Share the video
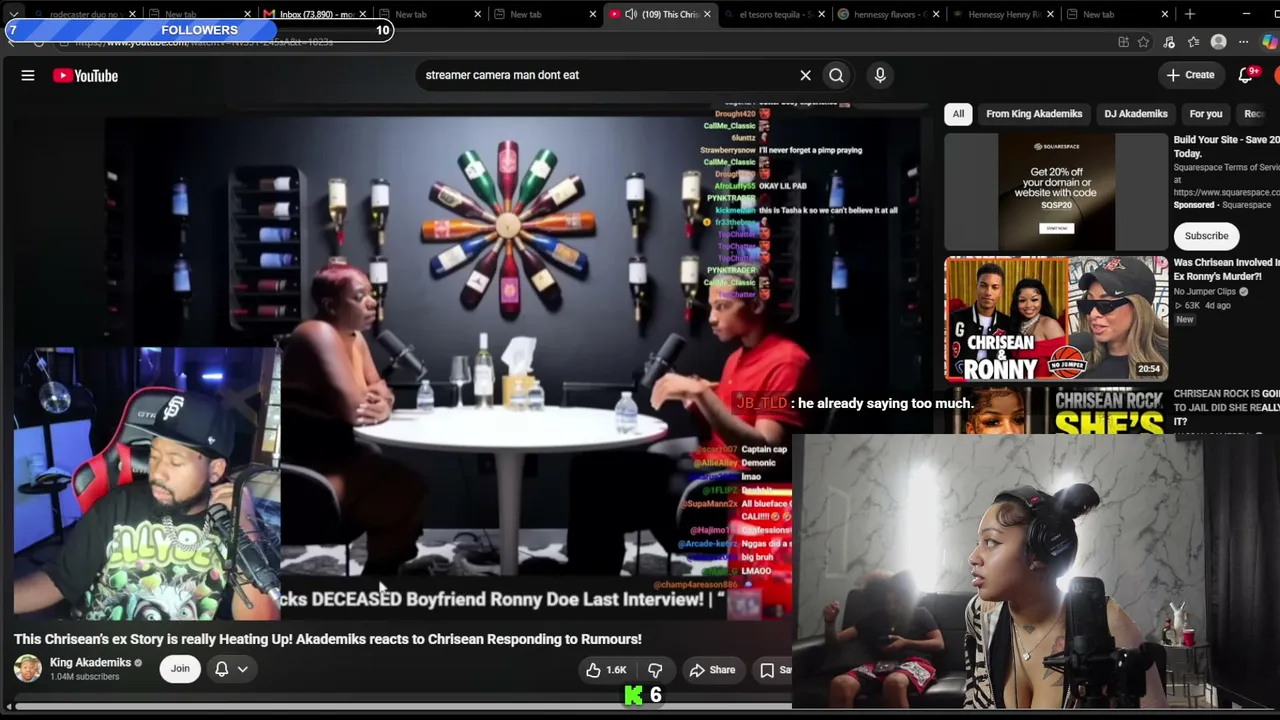 tap(712, 670)
